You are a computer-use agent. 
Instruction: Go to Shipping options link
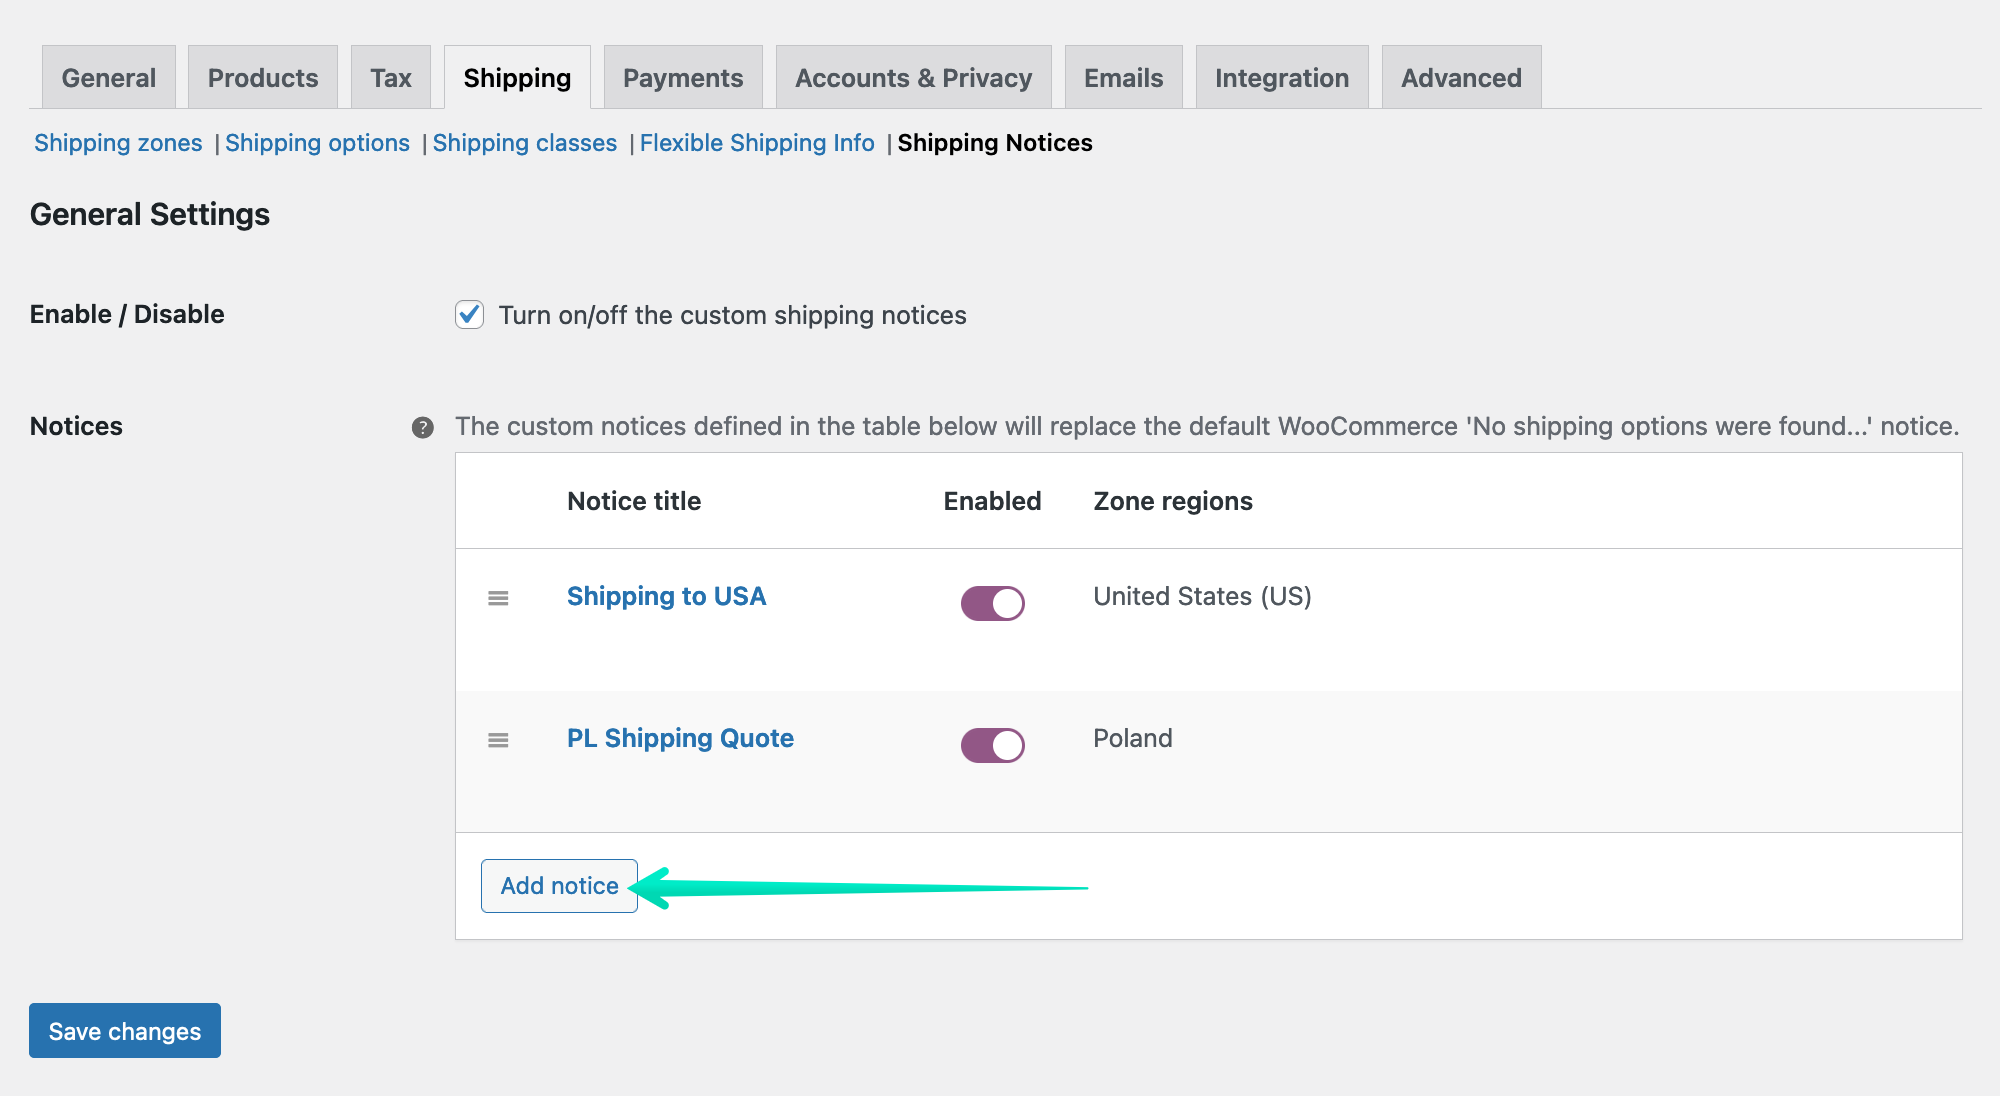pos(317,143)
